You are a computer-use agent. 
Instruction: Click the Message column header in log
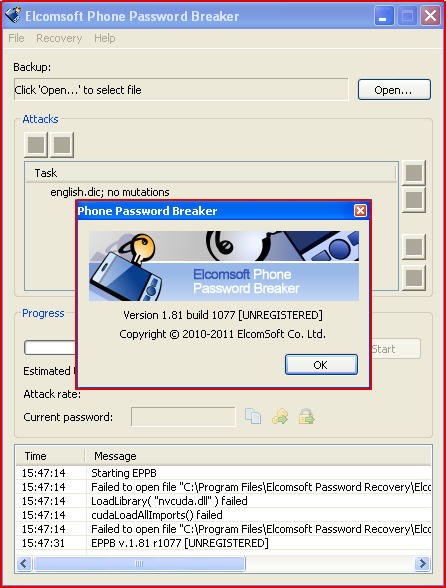(258, 456)
